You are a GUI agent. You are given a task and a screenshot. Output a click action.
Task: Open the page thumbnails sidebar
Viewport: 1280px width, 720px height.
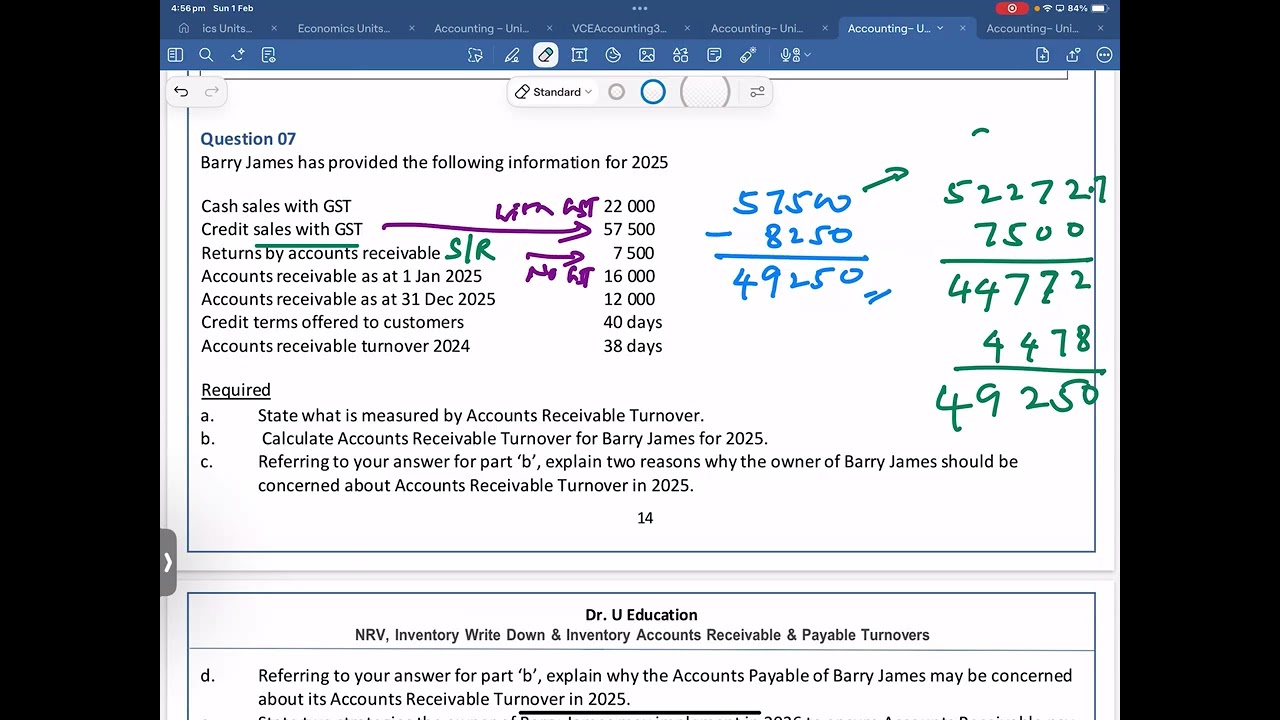(175, 55)
